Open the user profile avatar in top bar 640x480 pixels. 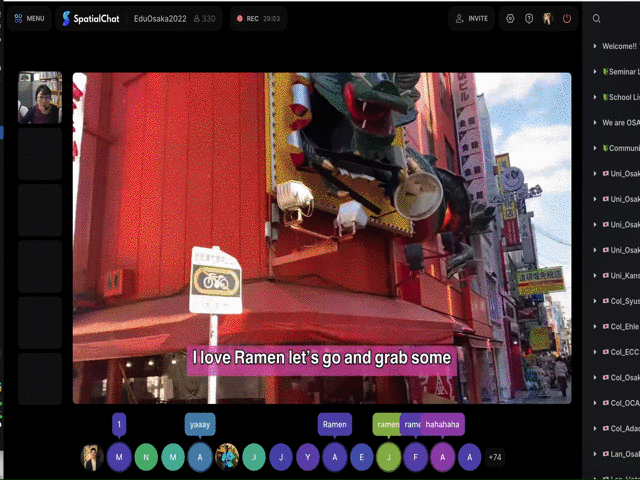[548, 18]
